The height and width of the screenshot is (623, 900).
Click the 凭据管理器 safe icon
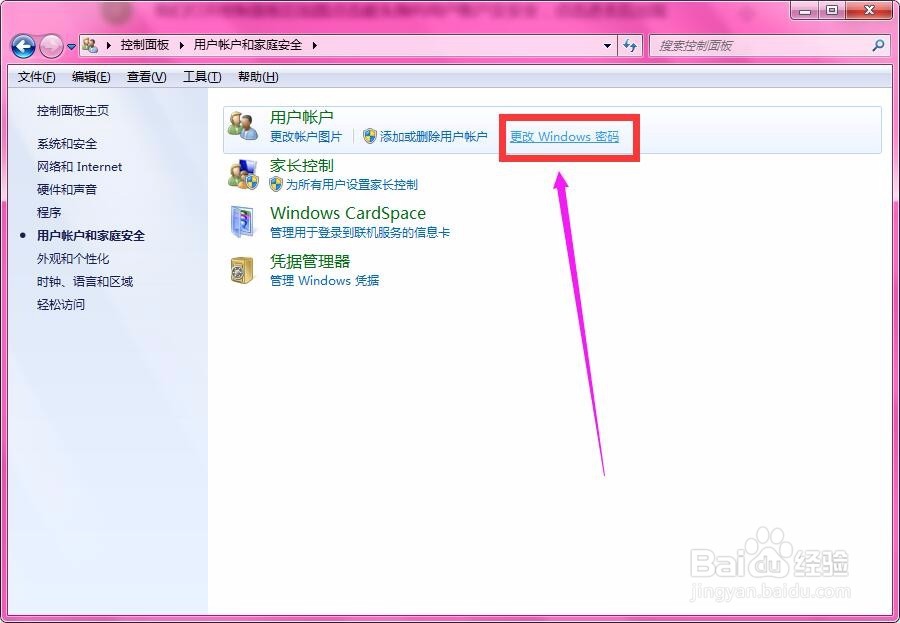[x=242, y=270]
